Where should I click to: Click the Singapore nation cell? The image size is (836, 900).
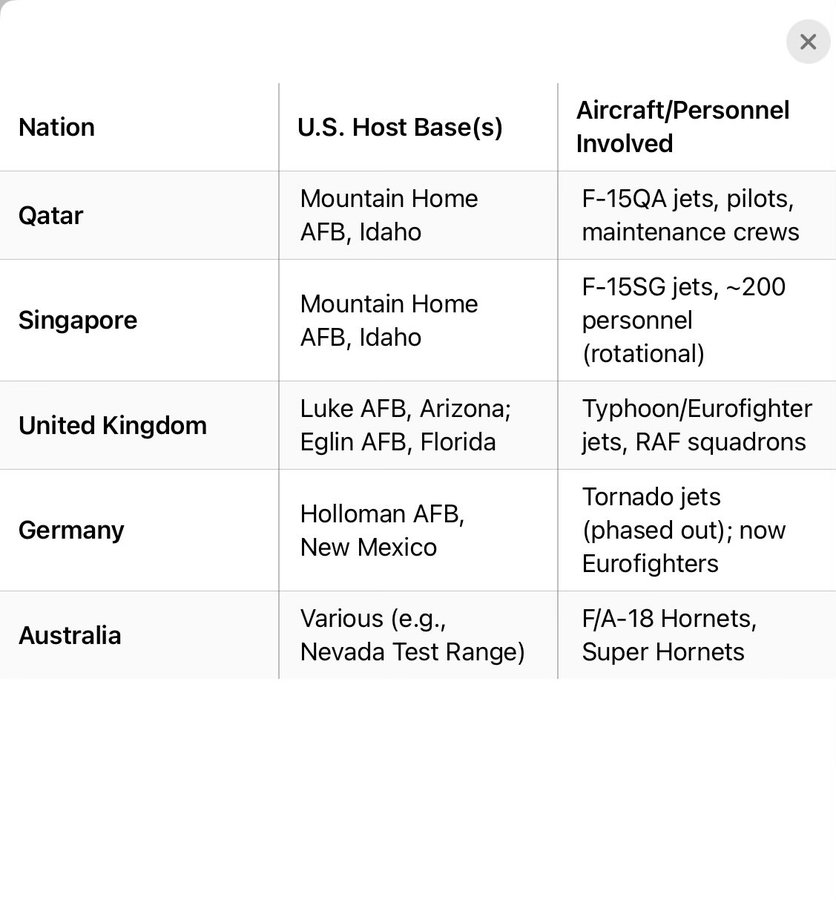[78, 320]
